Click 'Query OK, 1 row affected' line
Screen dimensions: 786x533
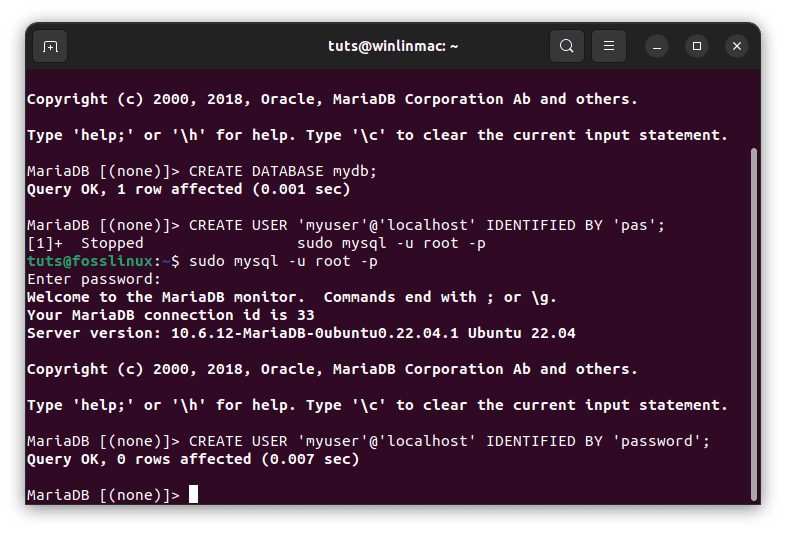coord(188,189)
